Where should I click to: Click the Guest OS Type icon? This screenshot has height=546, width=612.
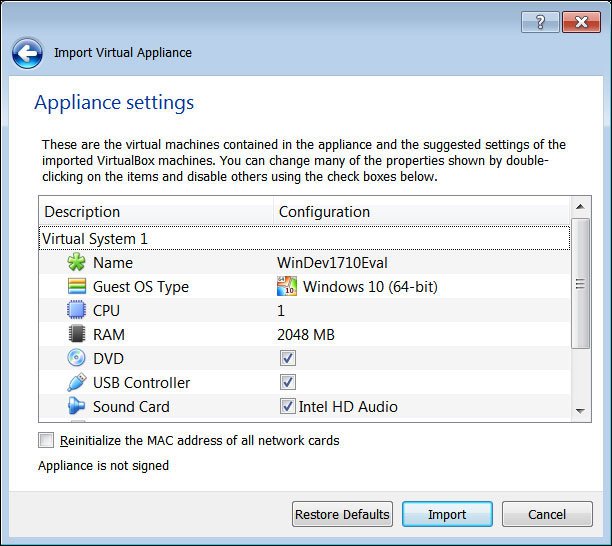(x=77, y=287)
